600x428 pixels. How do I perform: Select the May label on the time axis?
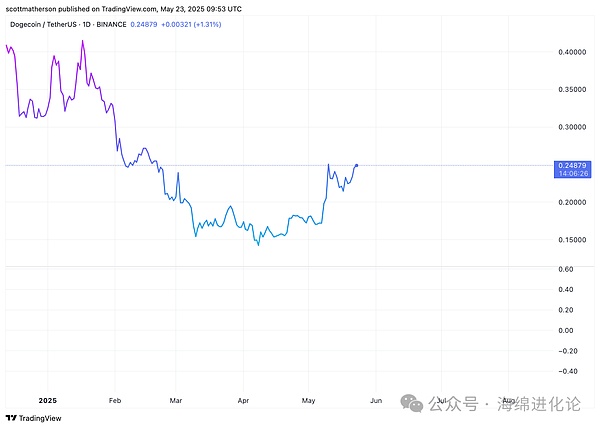click(308, 400)
